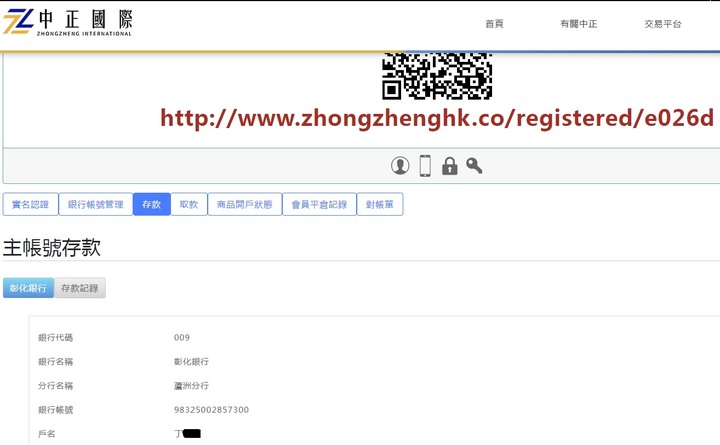Click the bank account number 98325002857300
720x445 pixels.
(211, 410)
